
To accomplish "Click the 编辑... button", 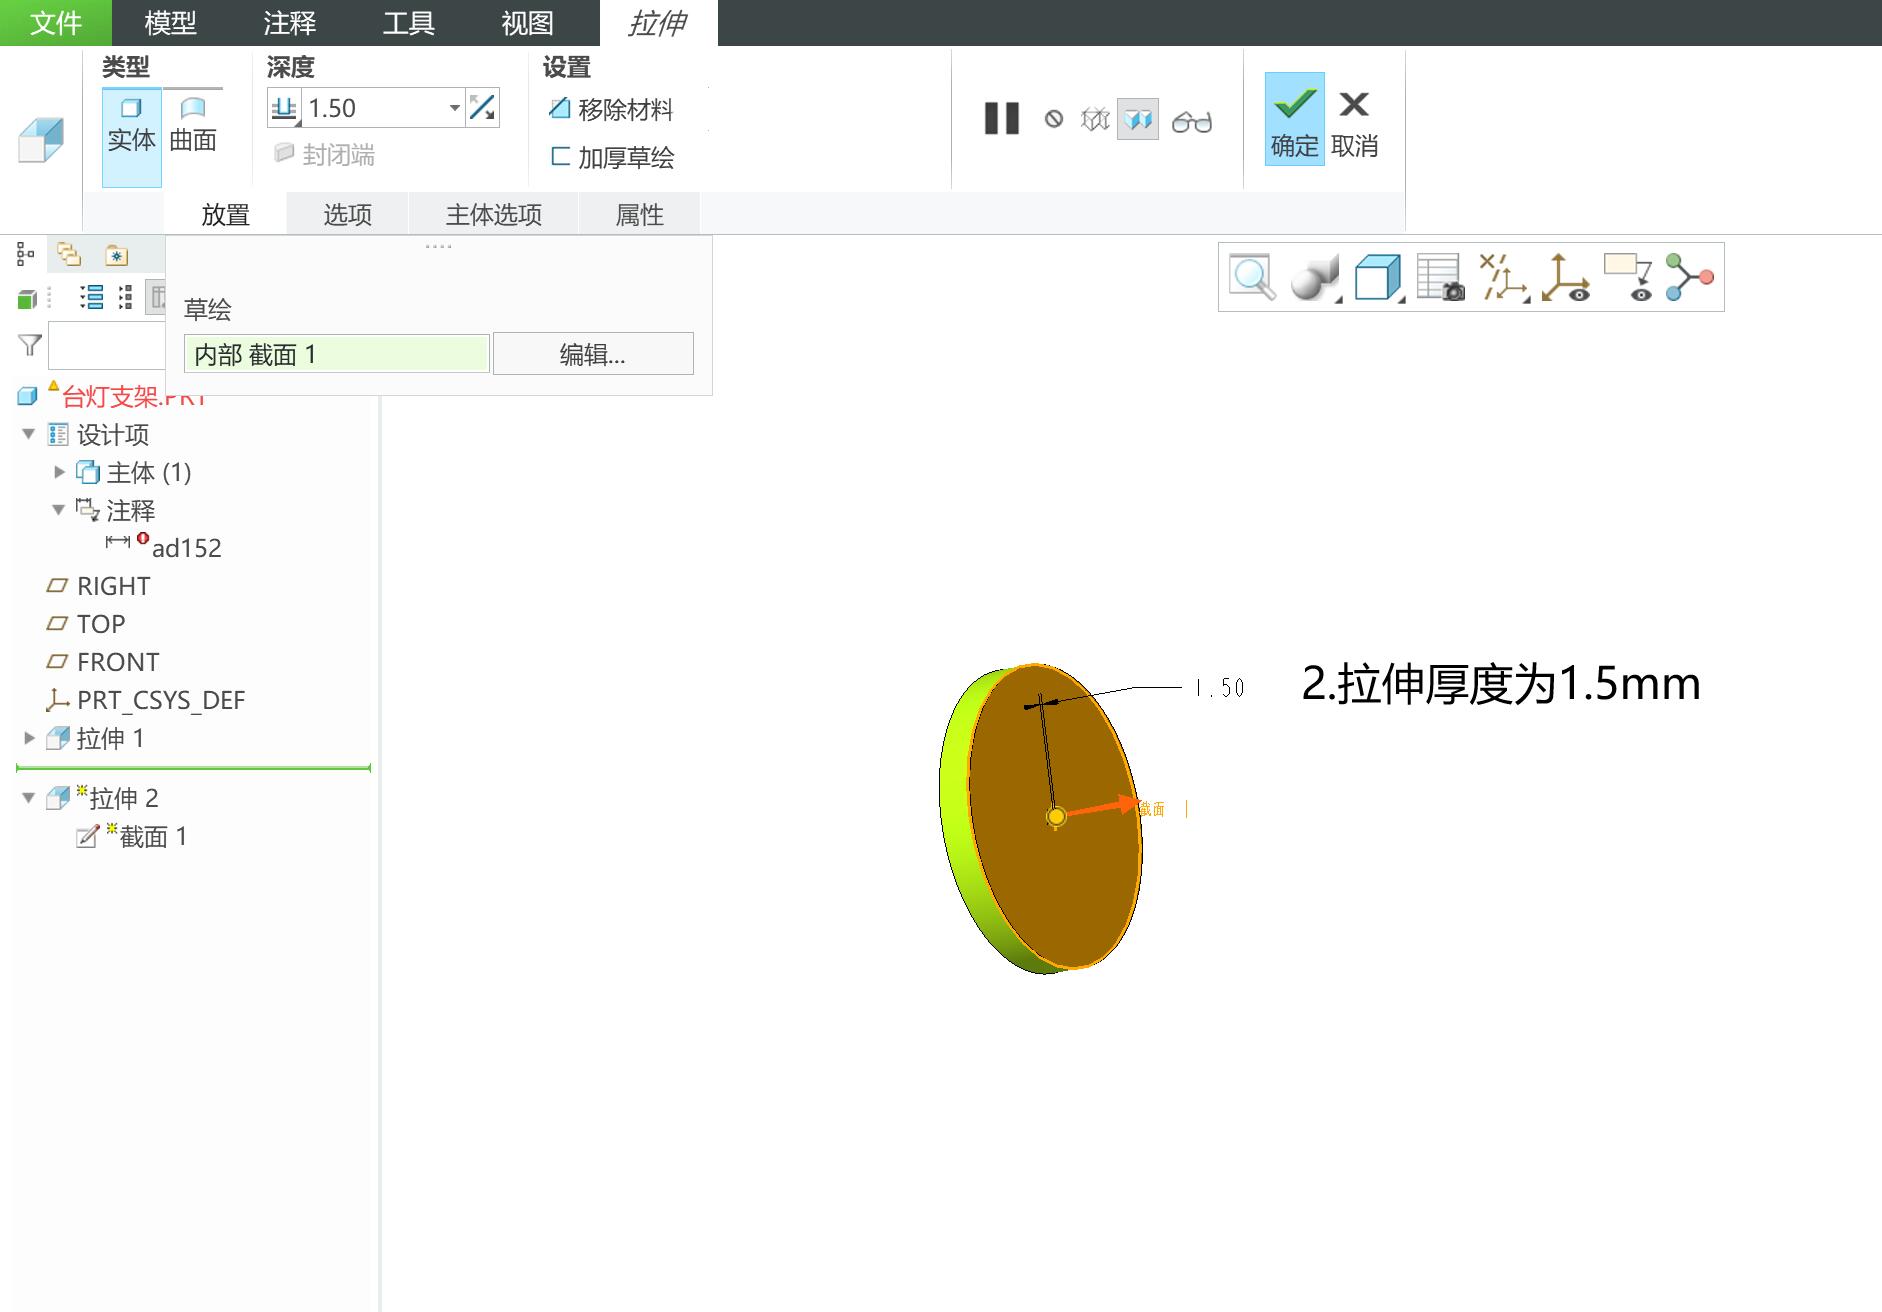I will point(593,354).
